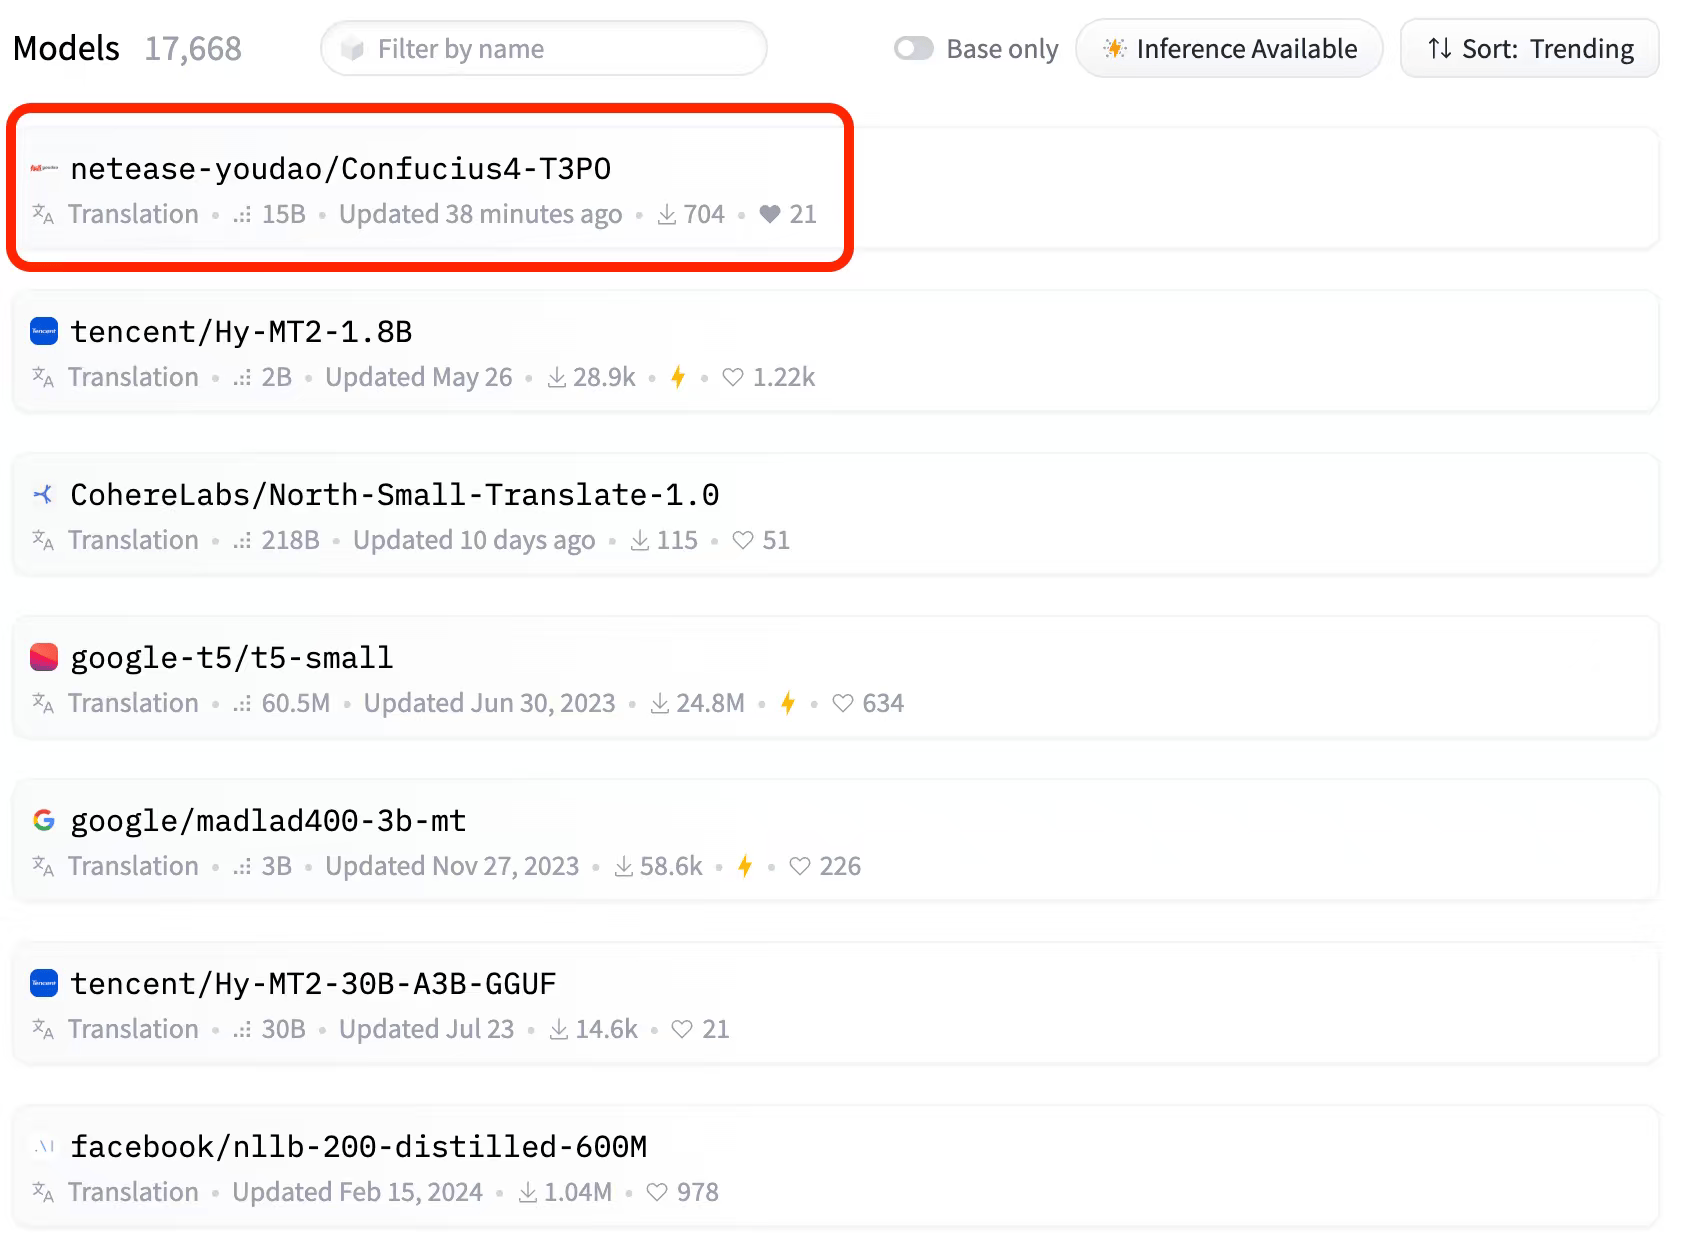
Task: Click the lightning inference icon on madlad400-3b-mt
Action: pyautogui.click(x=745, y=866)
